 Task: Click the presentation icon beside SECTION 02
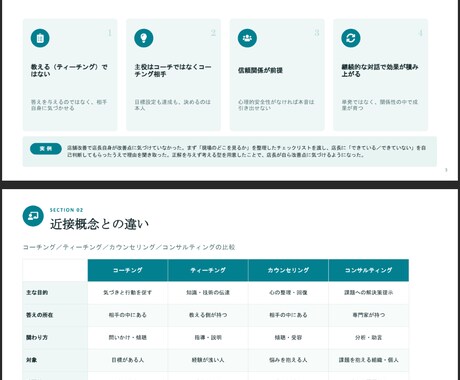pos(33,216)
